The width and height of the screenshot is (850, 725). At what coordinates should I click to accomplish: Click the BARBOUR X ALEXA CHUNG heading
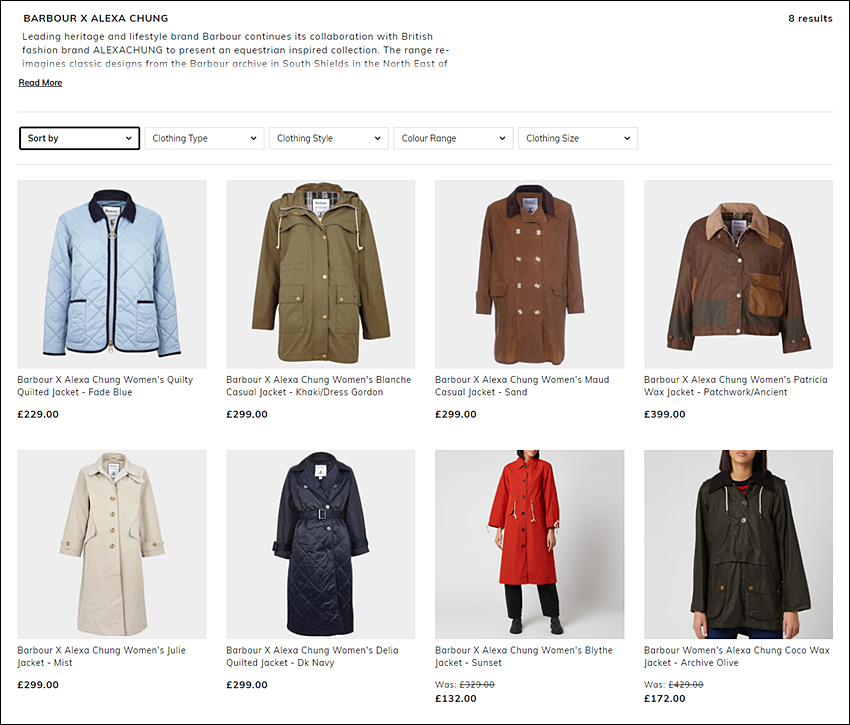coord(96,18)
